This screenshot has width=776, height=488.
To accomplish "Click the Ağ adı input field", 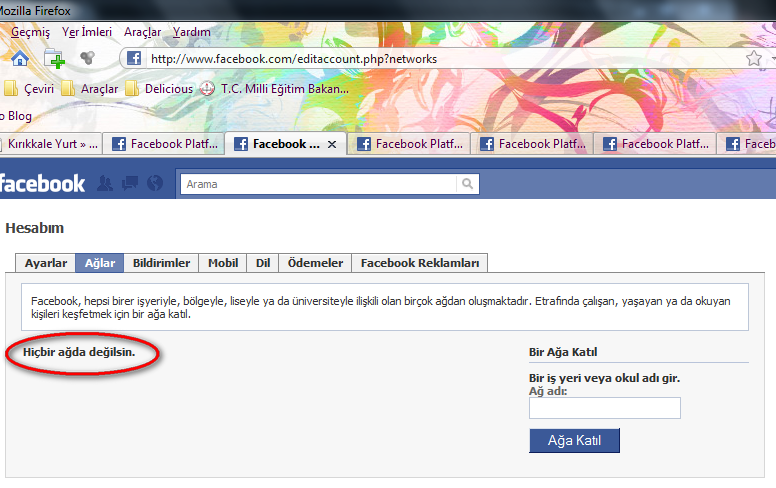I will (605, 408).
